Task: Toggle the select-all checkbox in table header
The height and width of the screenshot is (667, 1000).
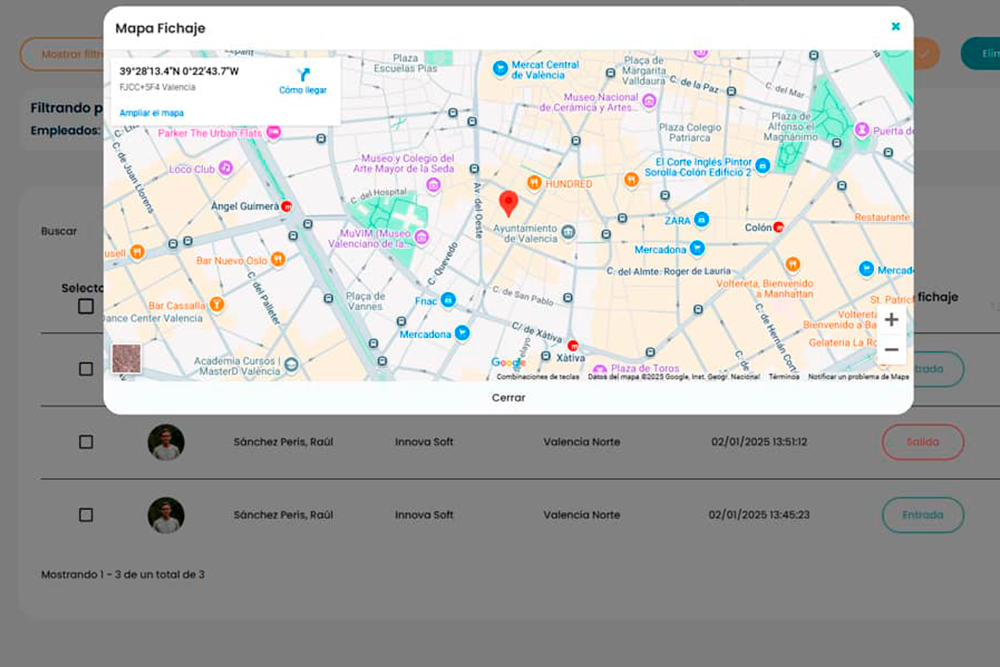Action: click(86, 306)
